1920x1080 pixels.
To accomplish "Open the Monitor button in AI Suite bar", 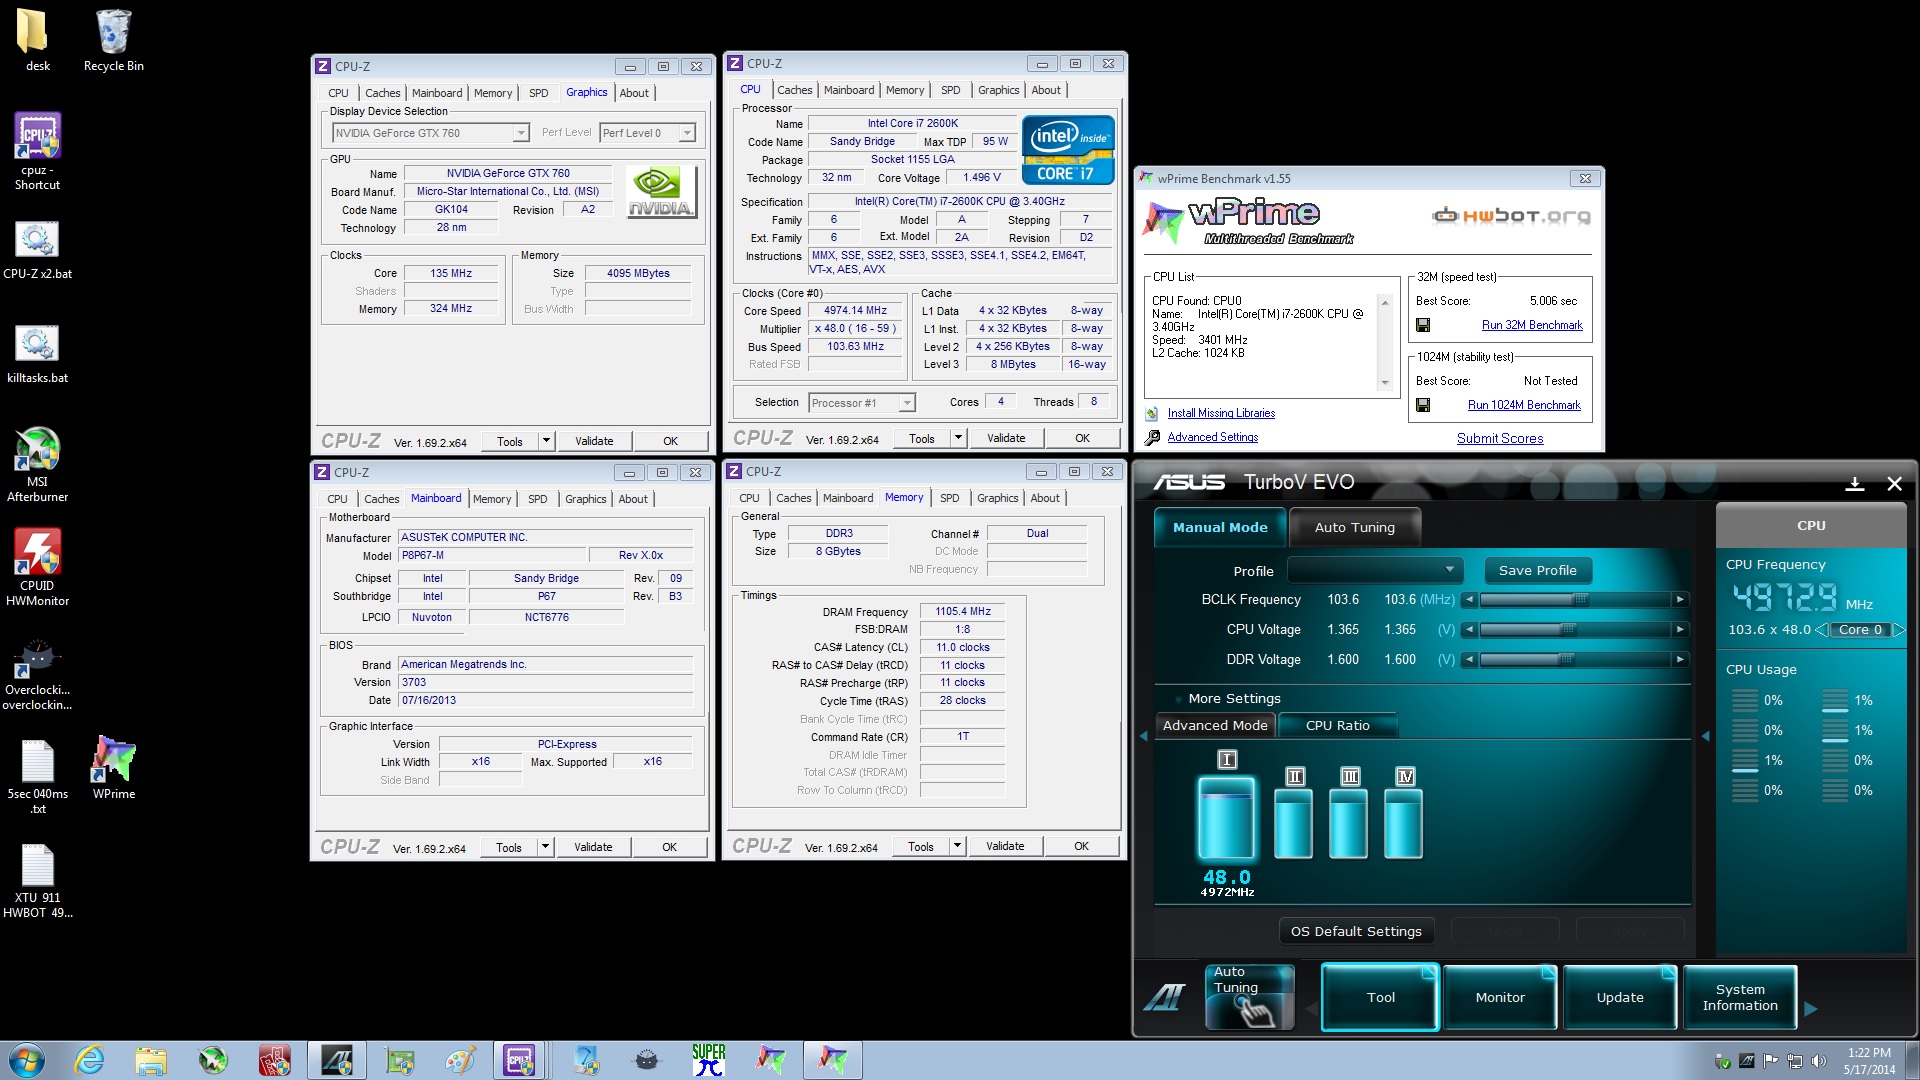I will click(1500, 997).
